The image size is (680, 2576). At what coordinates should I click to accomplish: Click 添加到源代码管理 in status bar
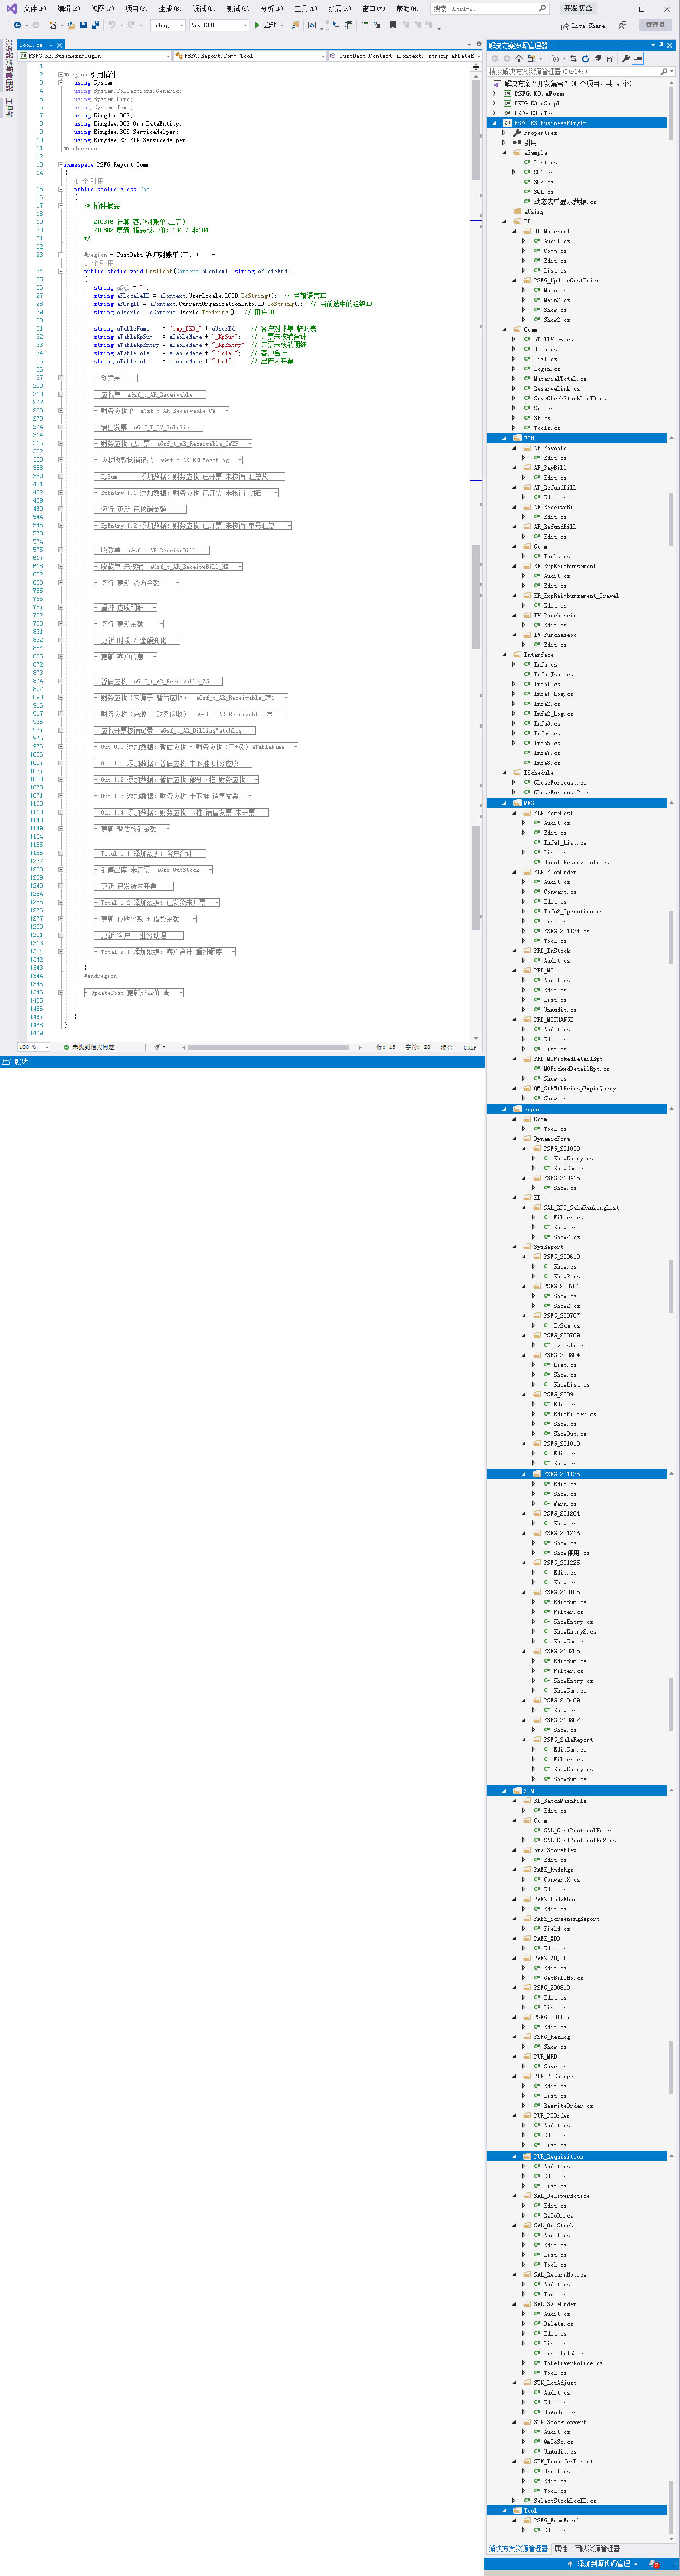(603, 2564)
